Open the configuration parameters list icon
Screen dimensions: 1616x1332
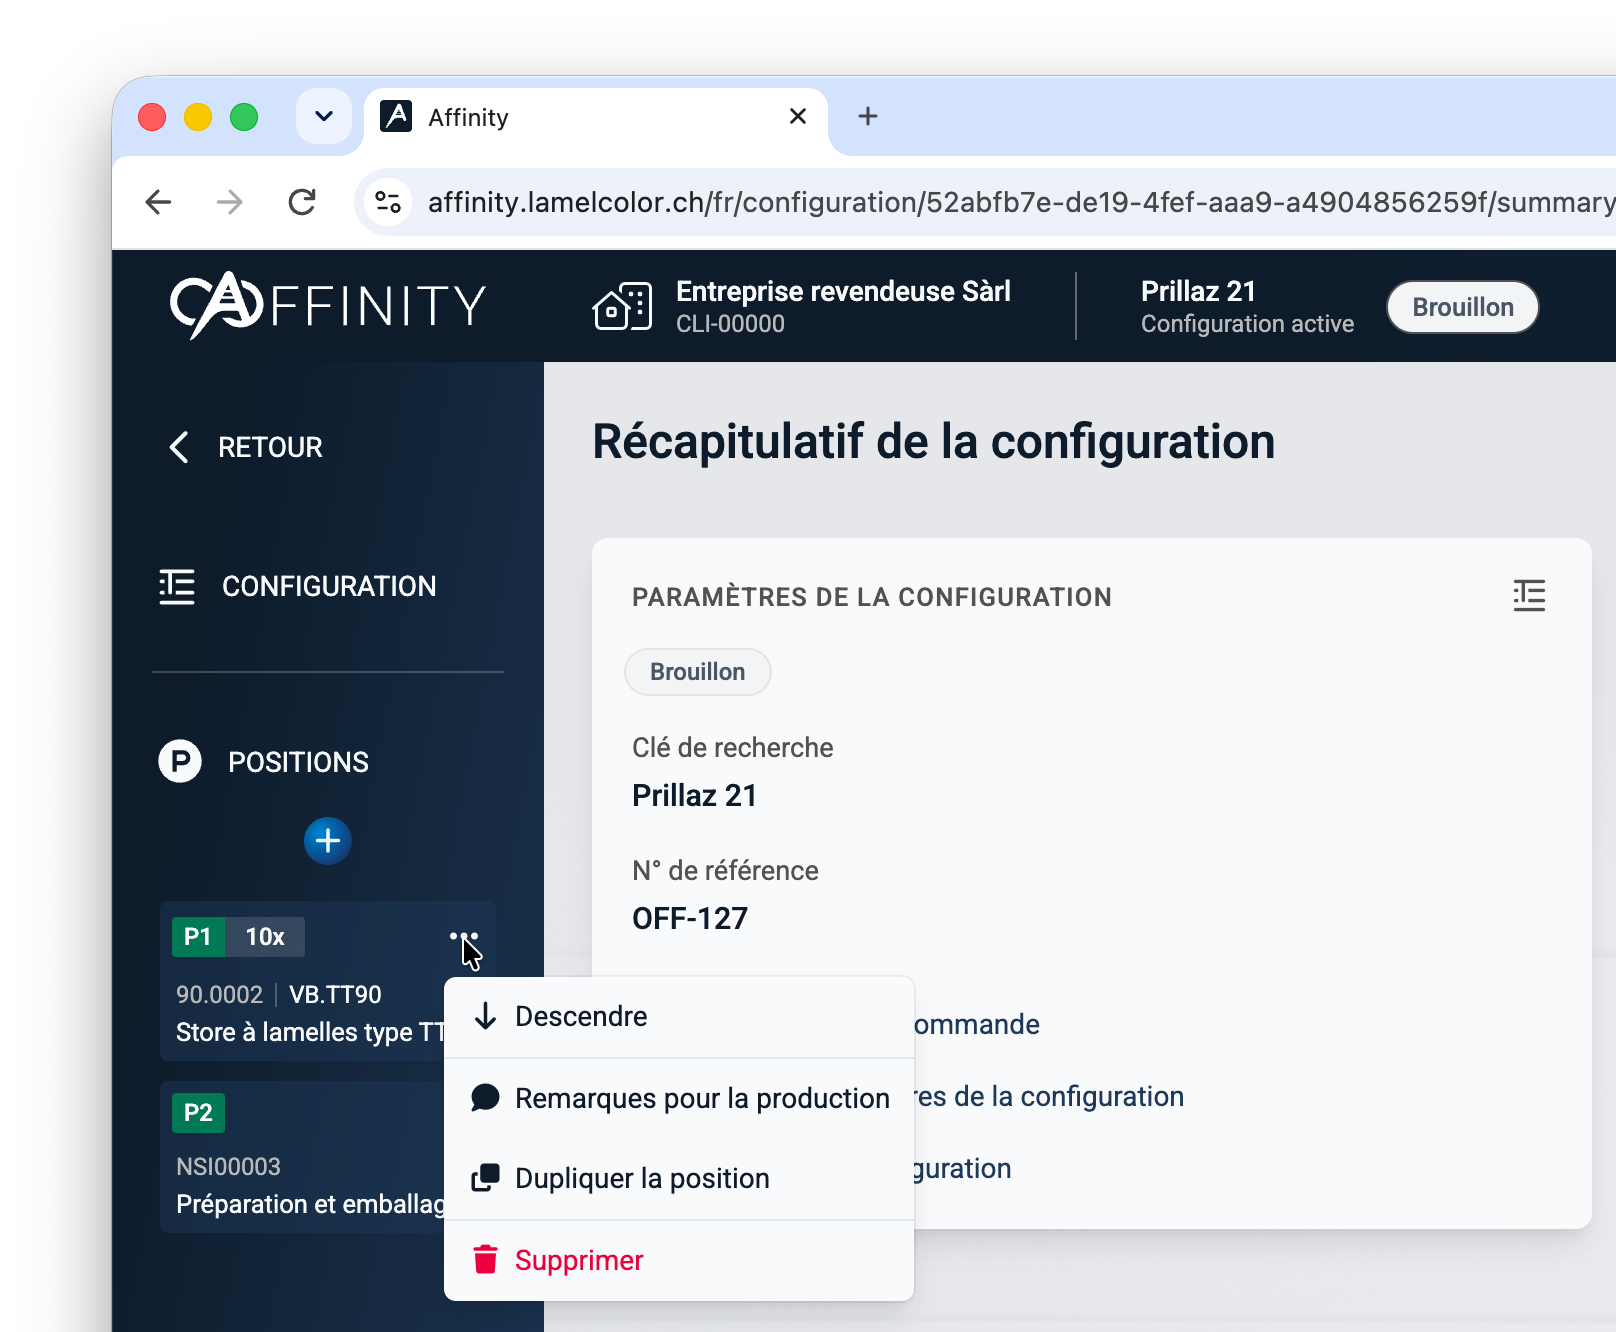1529,596
